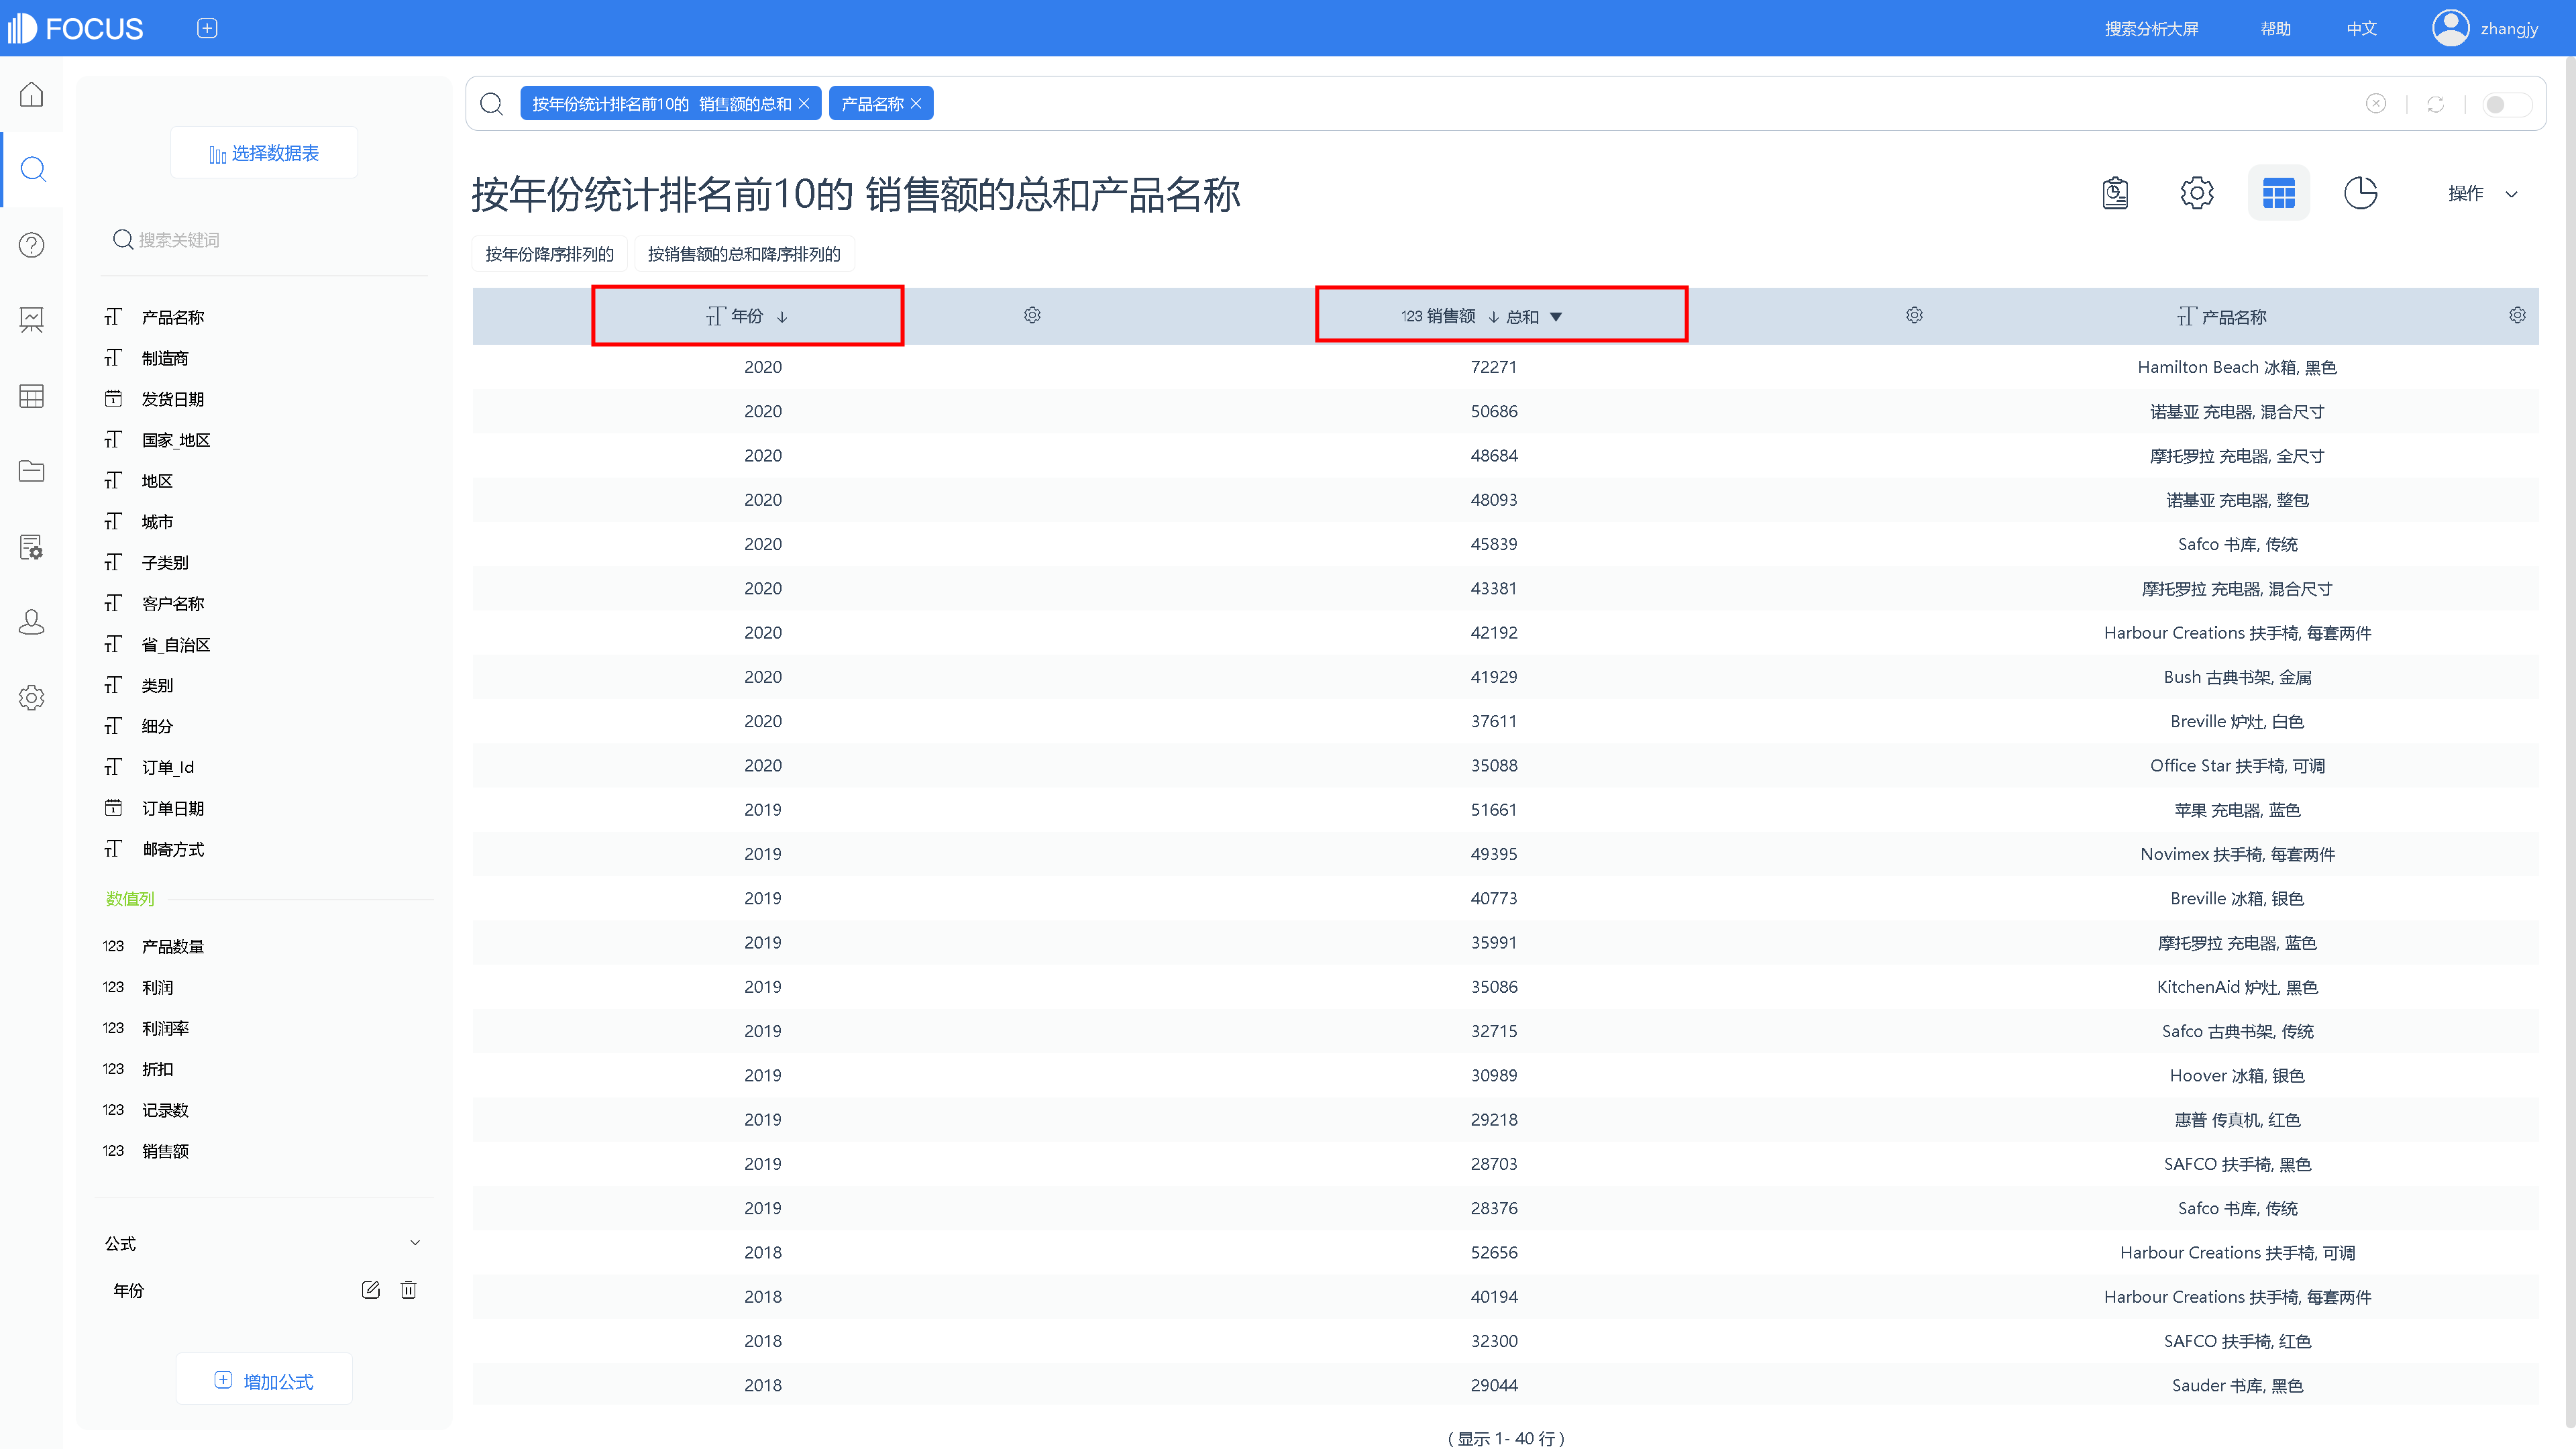
Task: Open the user management sidebar icon
Action: pyautogui.click(x=32, y=622)
